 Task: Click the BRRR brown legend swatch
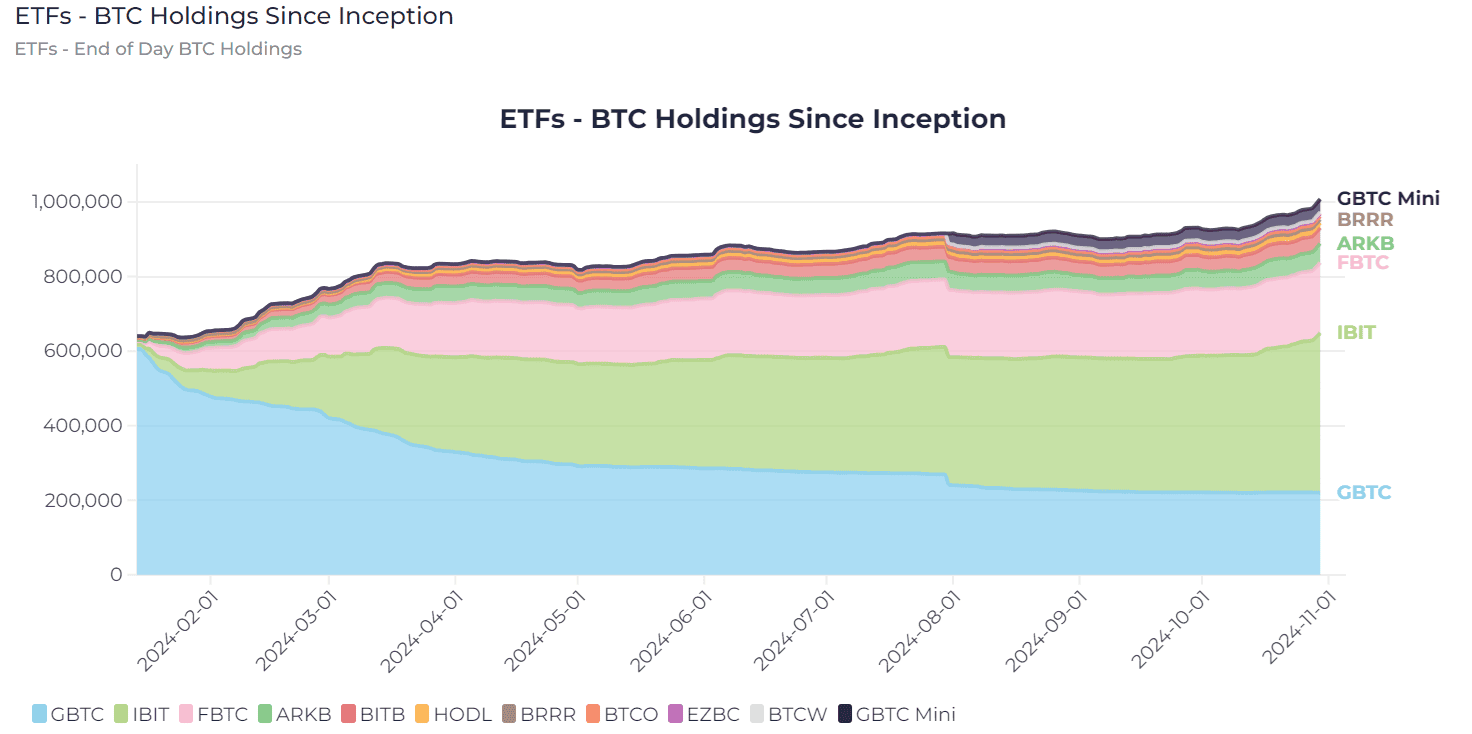tap(509, 714)
